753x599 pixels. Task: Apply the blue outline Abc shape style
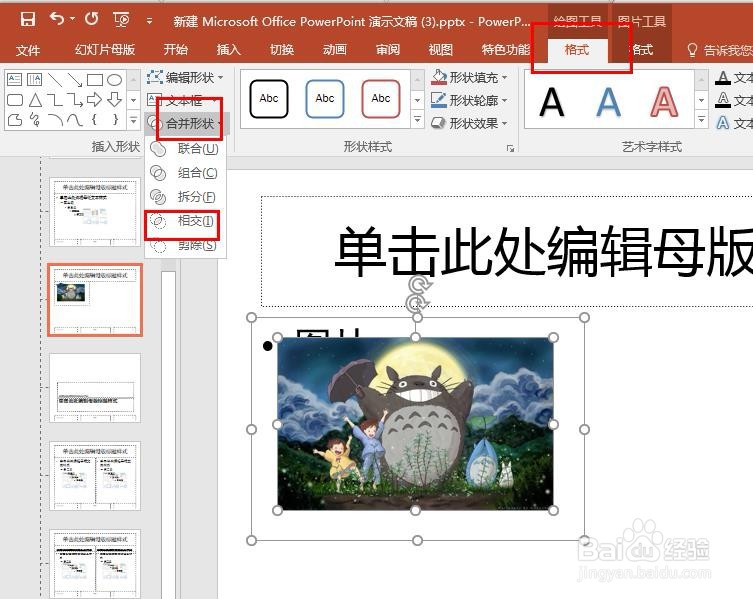coord(325,99)
